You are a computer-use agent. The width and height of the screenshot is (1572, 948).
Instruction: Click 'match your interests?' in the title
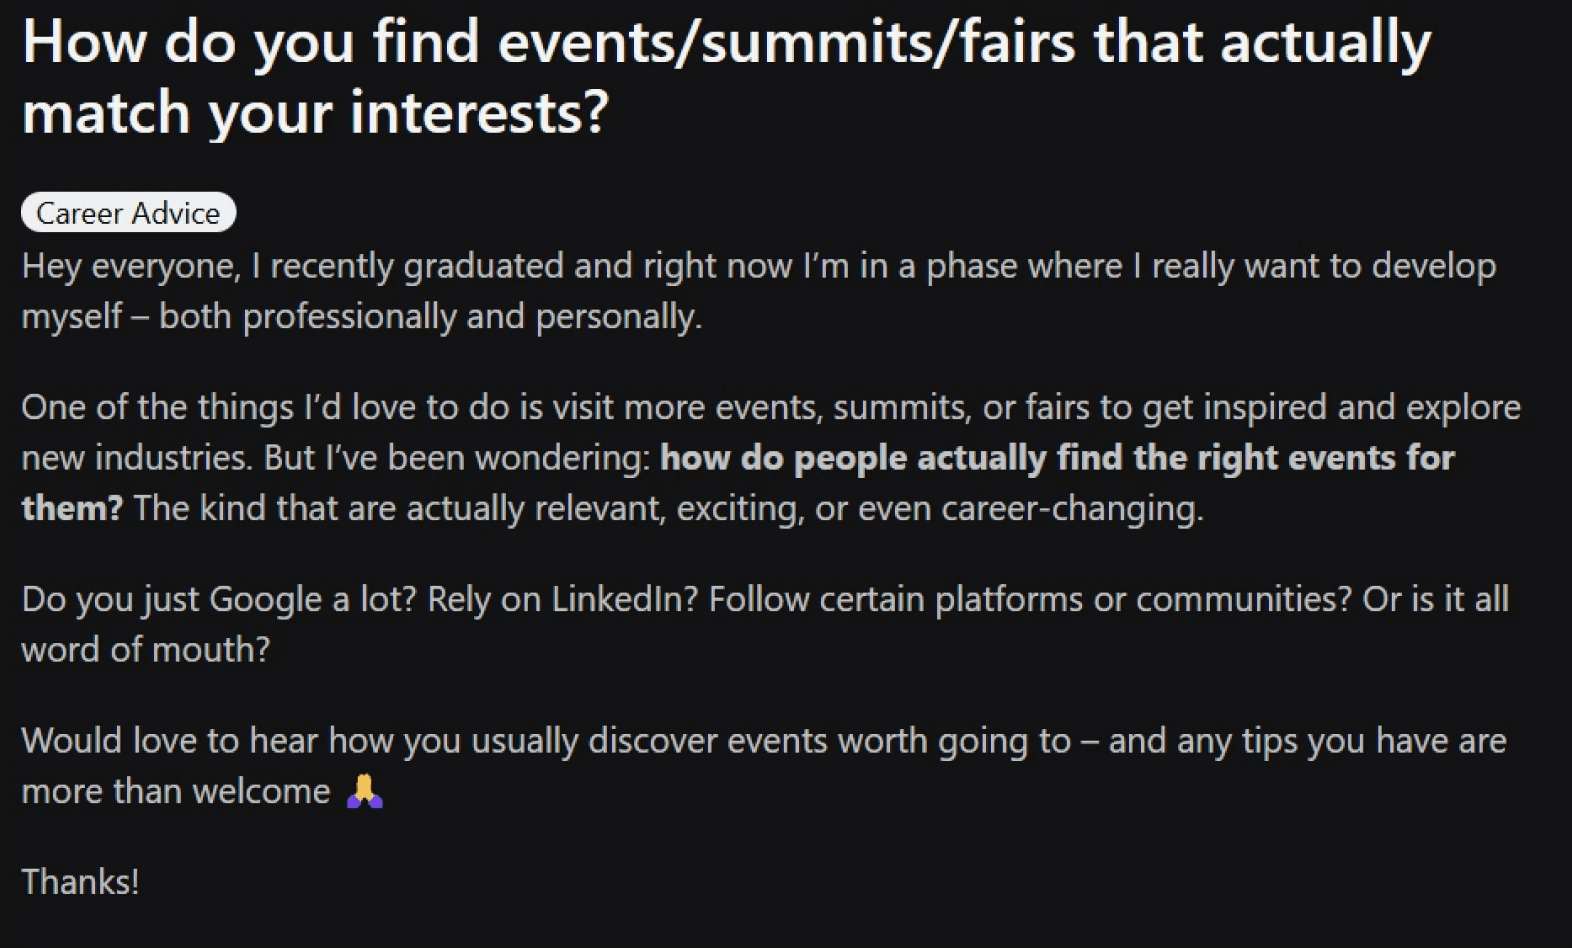(315, 112)
